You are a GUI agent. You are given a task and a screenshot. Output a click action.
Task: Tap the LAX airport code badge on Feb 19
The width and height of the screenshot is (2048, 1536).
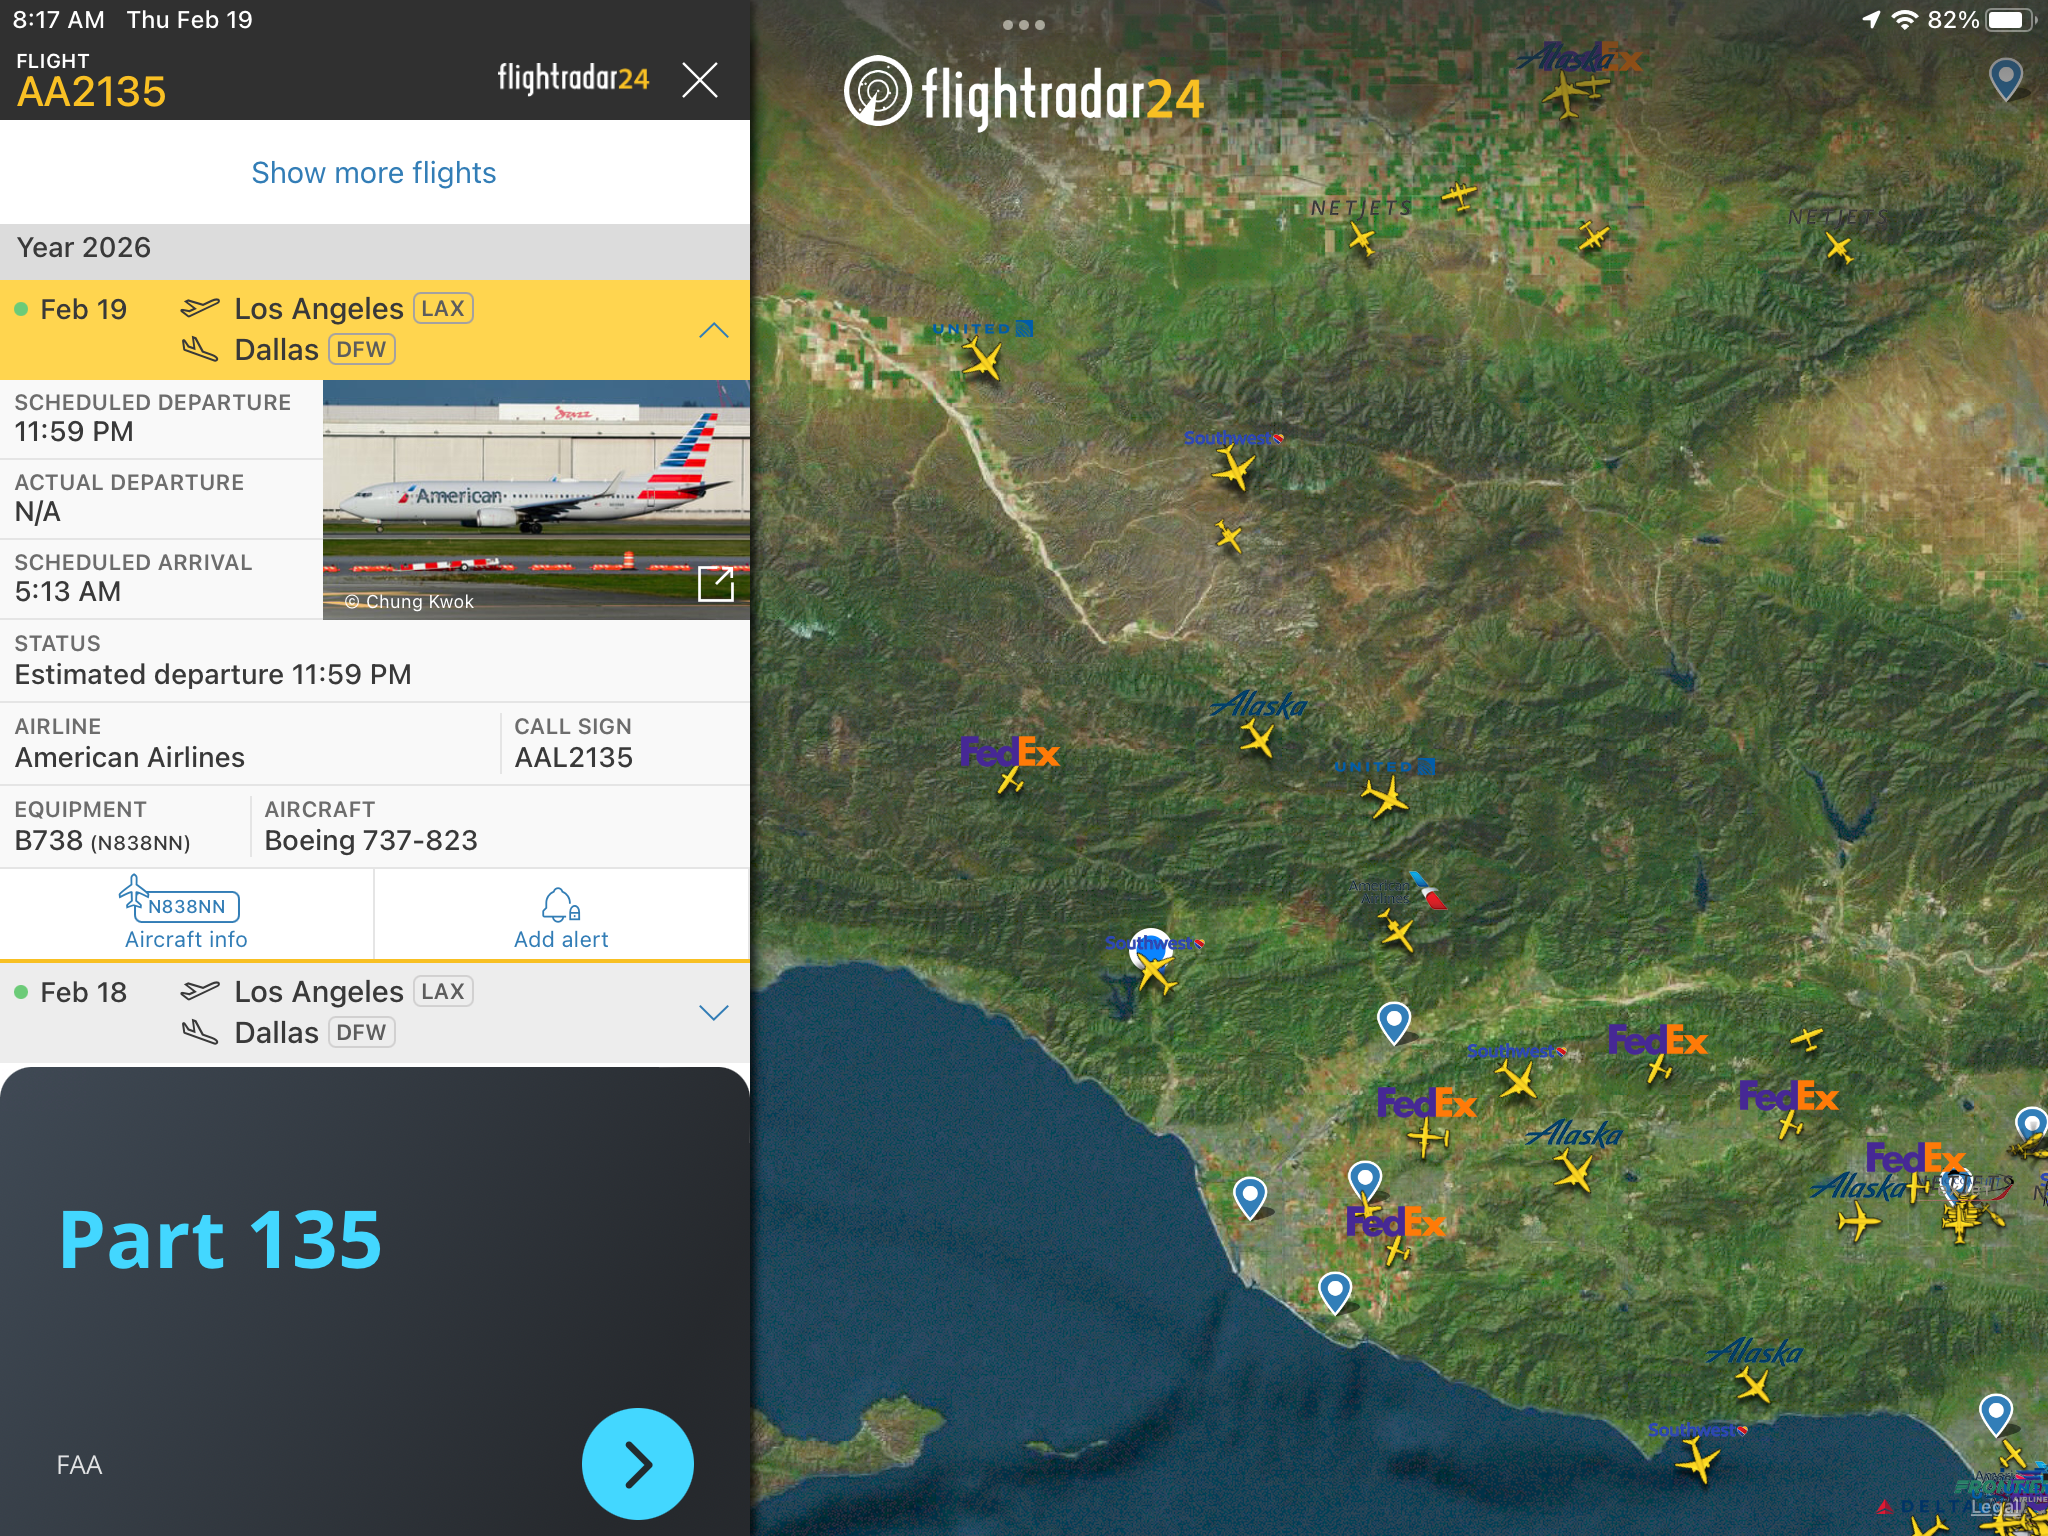443,308
